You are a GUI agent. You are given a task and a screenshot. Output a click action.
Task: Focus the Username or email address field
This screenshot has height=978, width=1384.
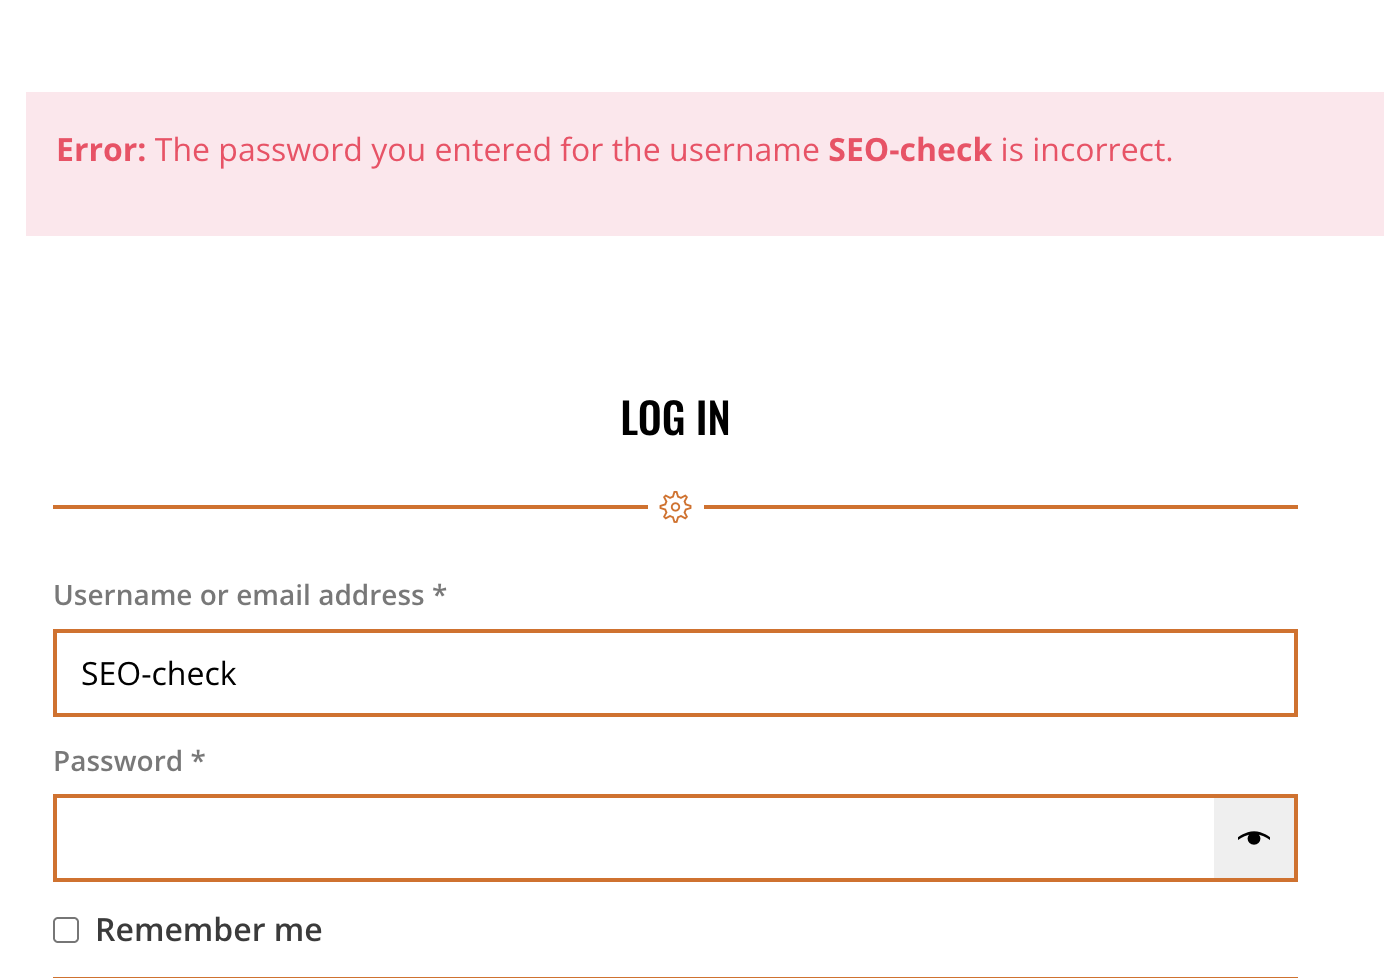tap(675, 673)
